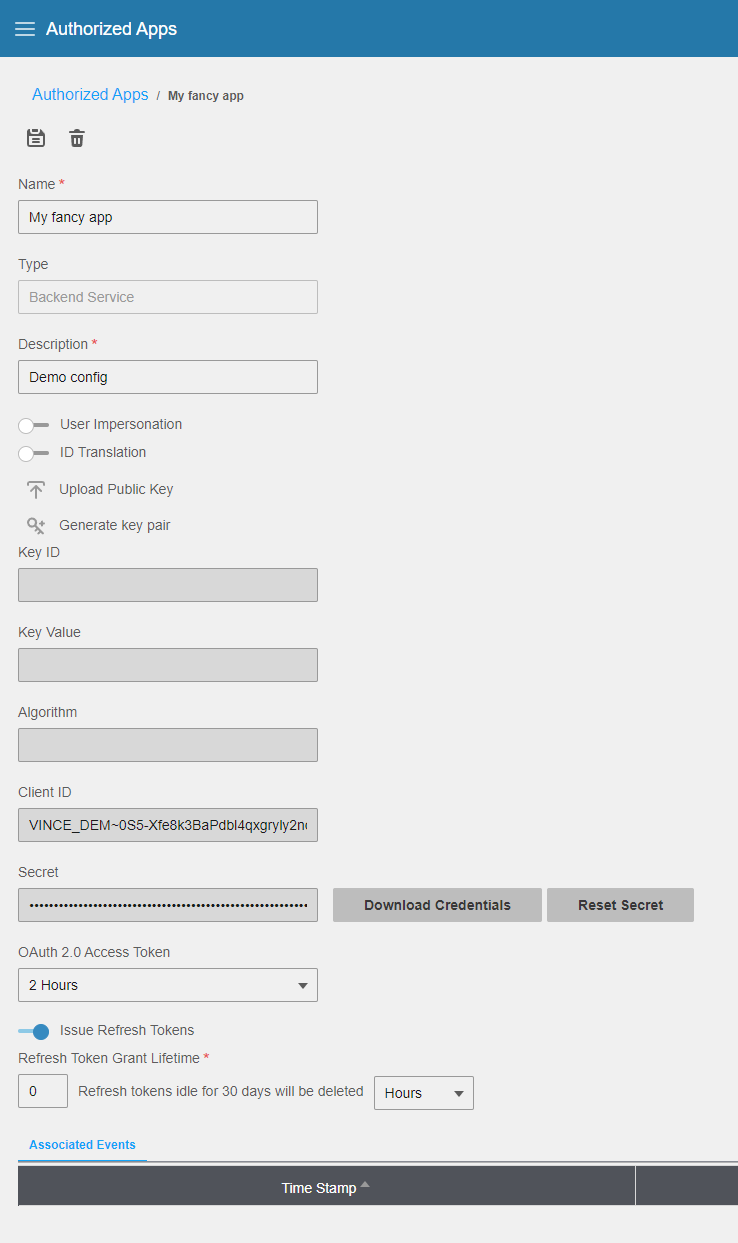The width and height of the screenshot is (738, 1243).
Task: Click the Algorithm field
Action: pos(168,745)
